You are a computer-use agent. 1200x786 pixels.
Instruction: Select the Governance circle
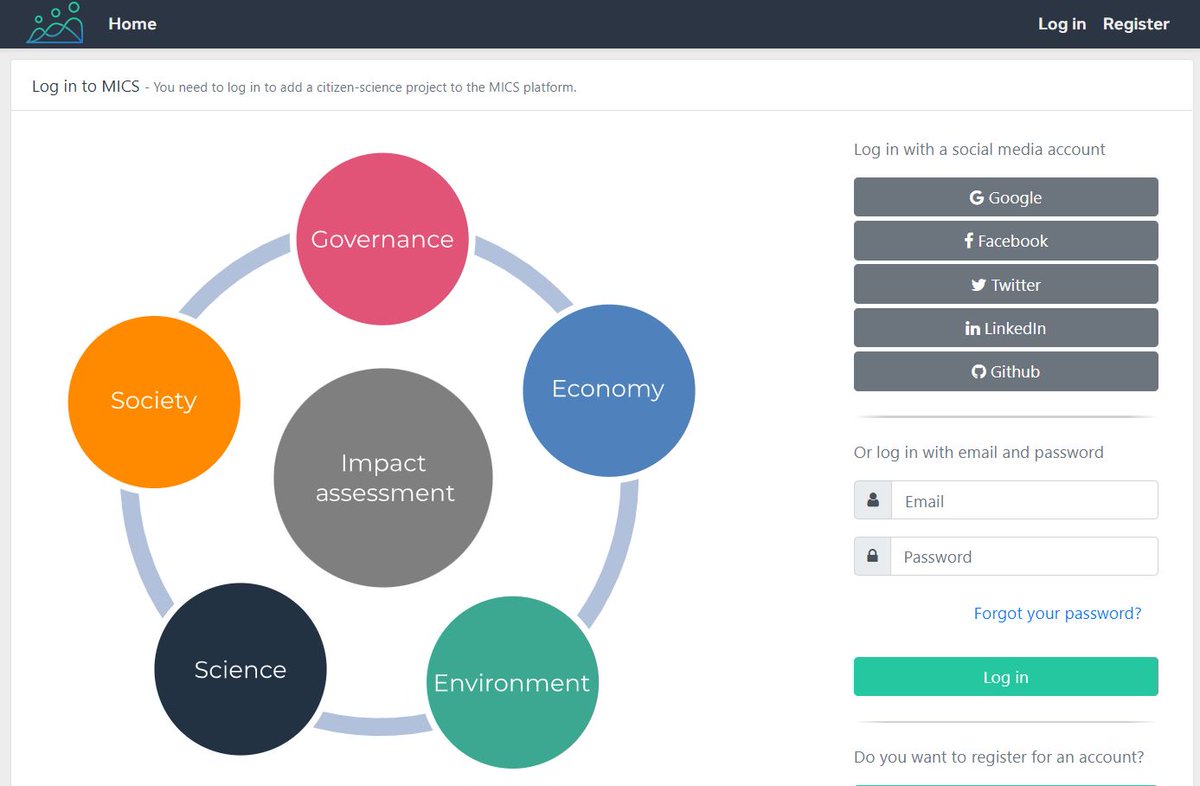382,239
